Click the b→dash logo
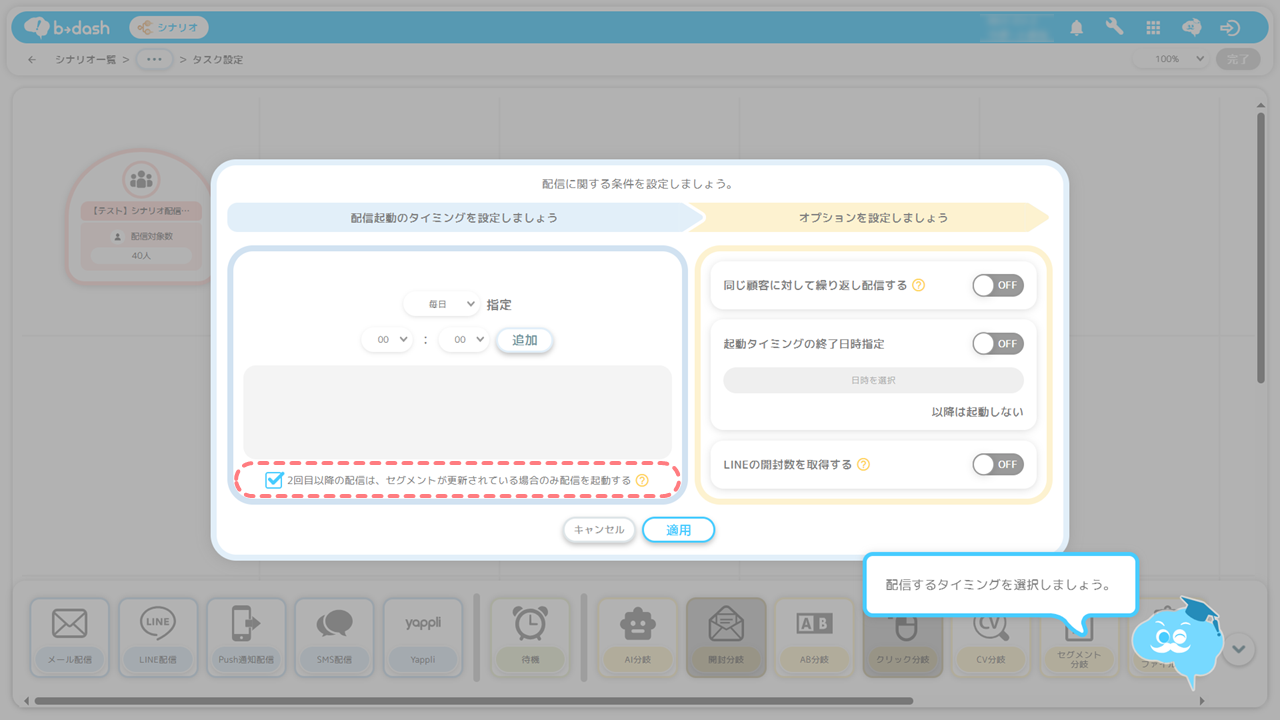 tap(68, 27)
